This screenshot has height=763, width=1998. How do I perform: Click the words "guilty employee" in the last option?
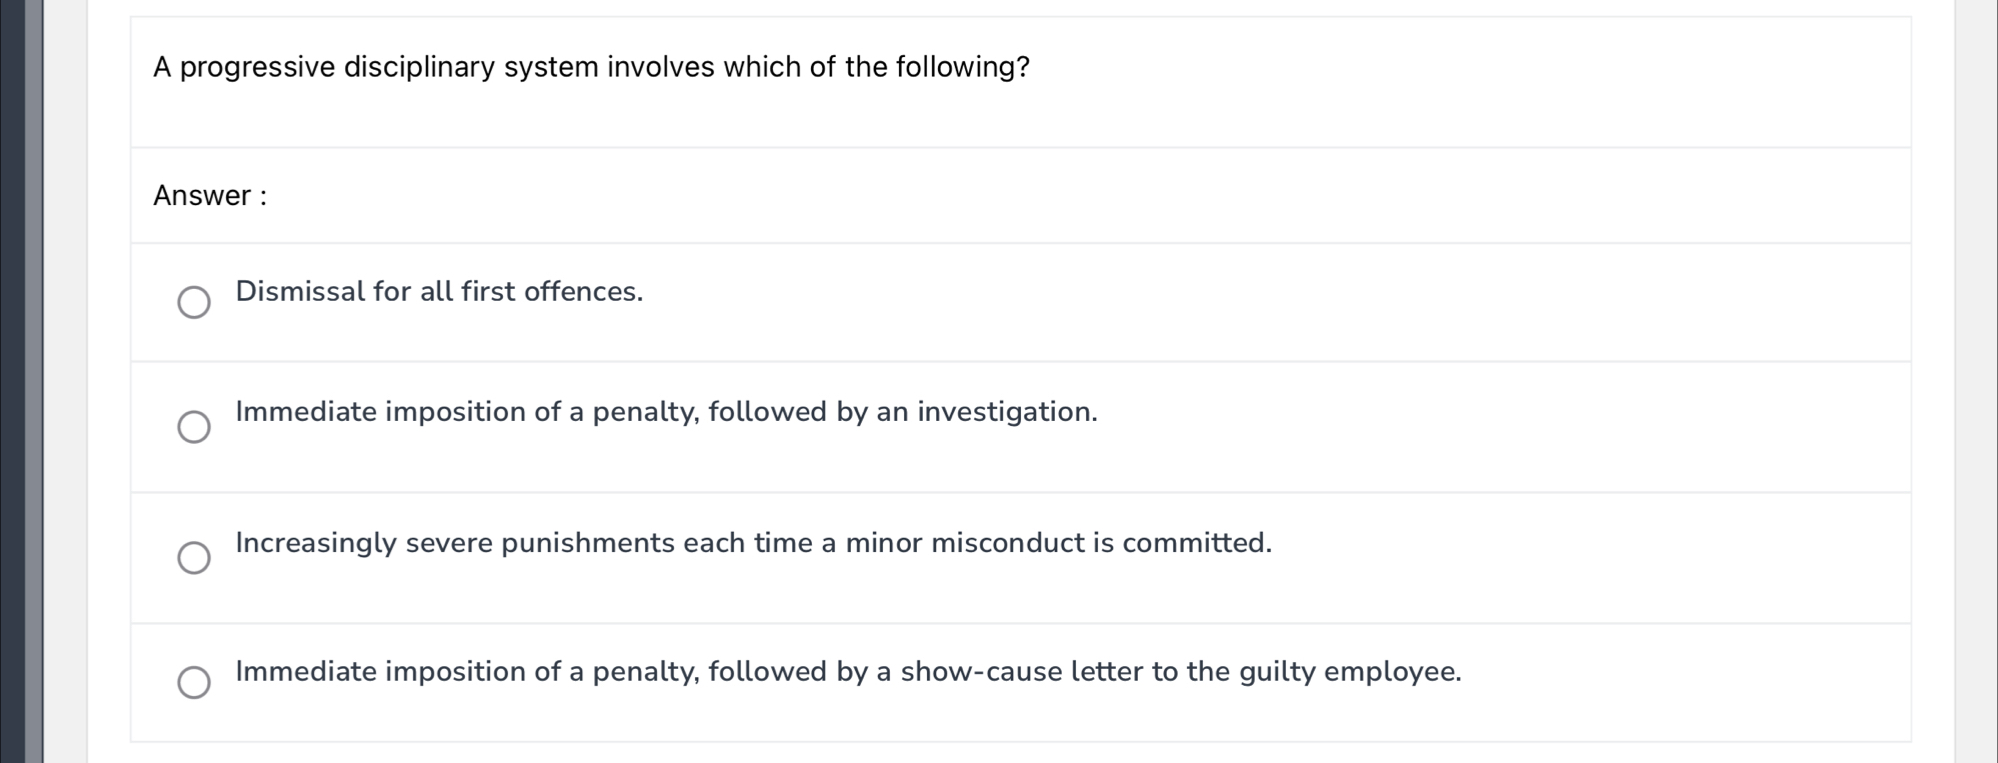[x=1348, y=672]
